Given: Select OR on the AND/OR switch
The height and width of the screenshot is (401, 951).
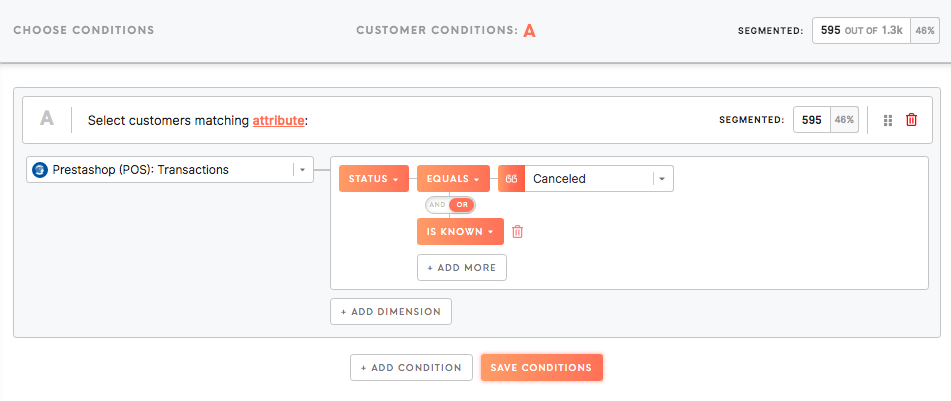Looking at the screenshot, I should tap(462, 205).
